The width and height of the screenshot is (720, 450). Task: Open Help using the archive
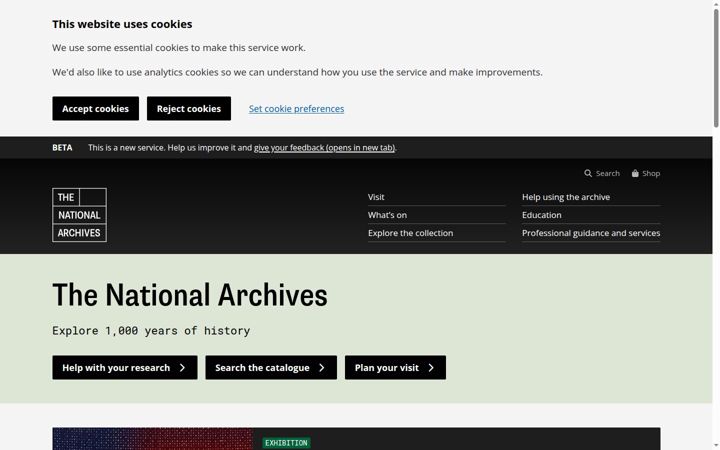point(566,197)
